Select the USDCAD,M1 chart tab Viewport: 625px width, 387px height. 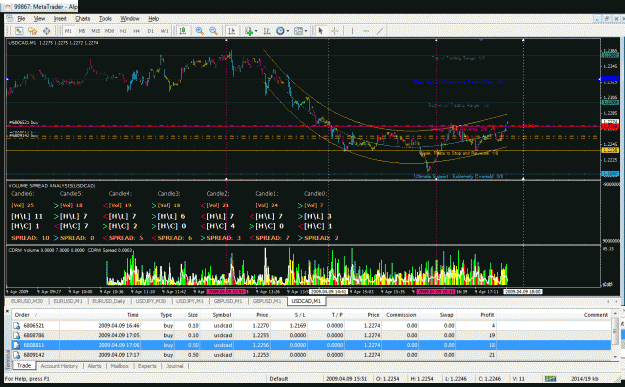click(x=306, y=301)
